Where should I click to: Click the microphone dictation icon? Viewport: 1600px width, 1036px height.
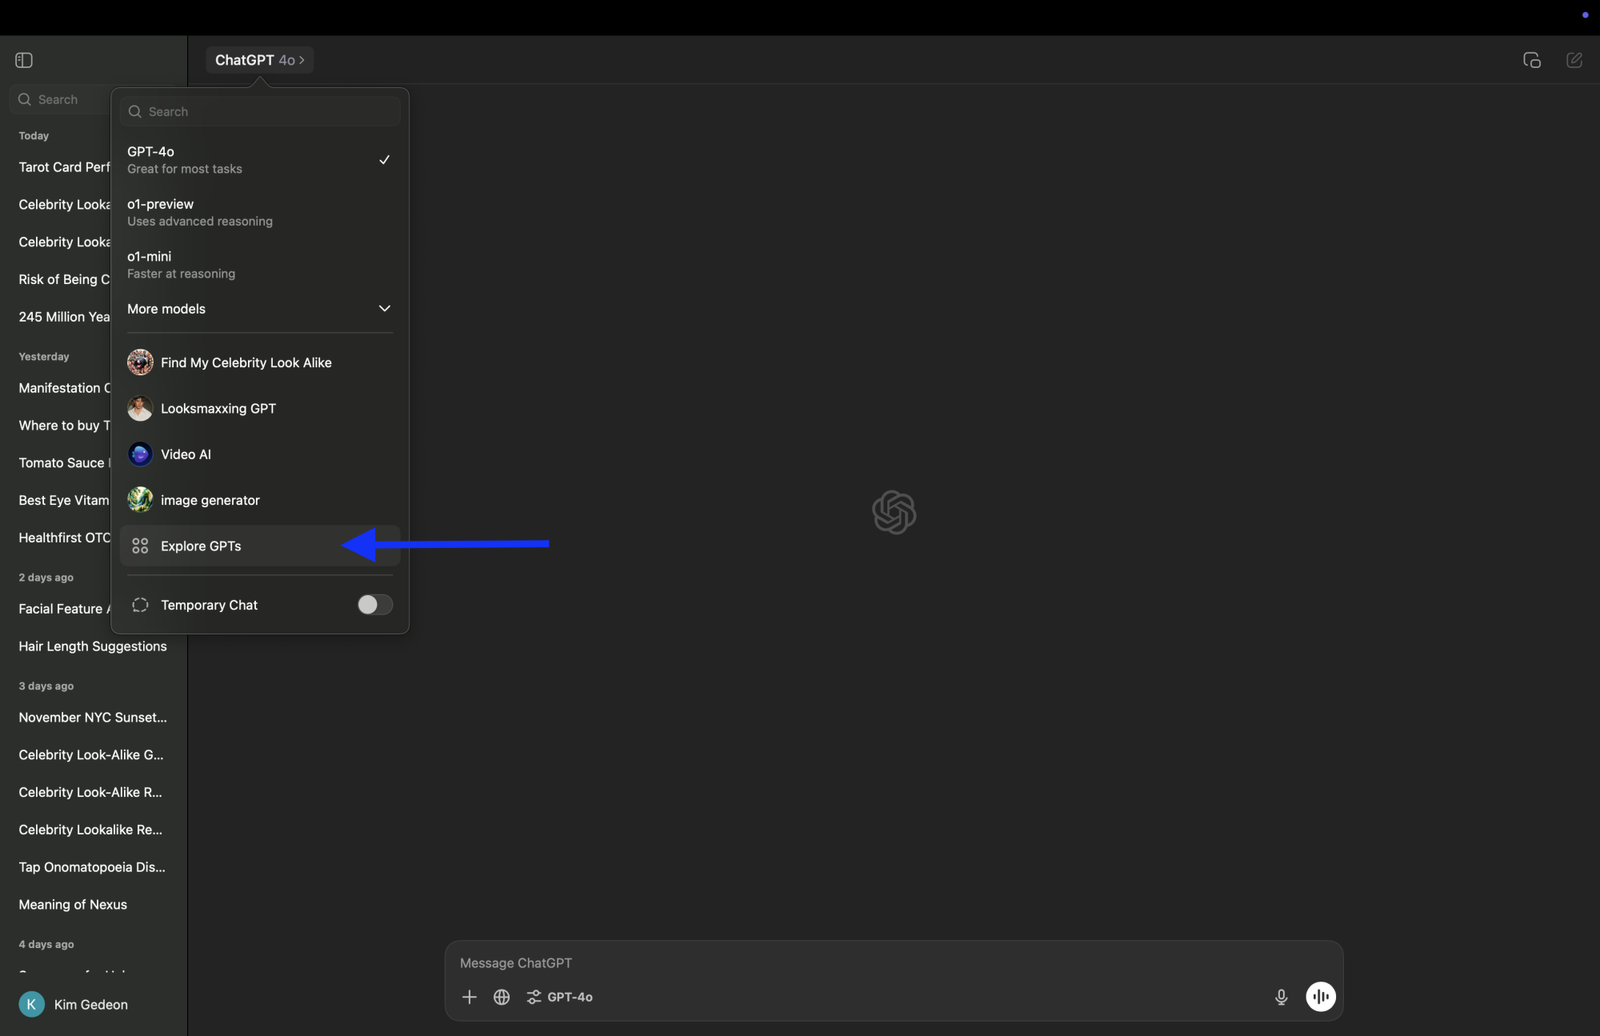pos(1281,997)
